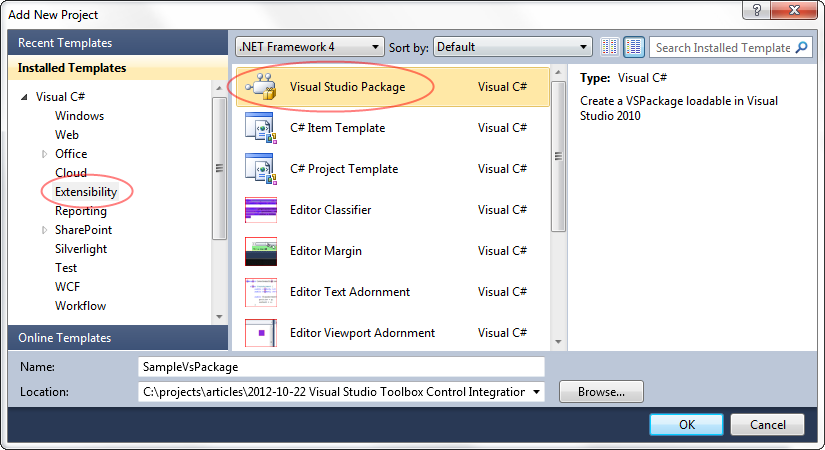Expand the SharePoint tree node

pos(44,230)
